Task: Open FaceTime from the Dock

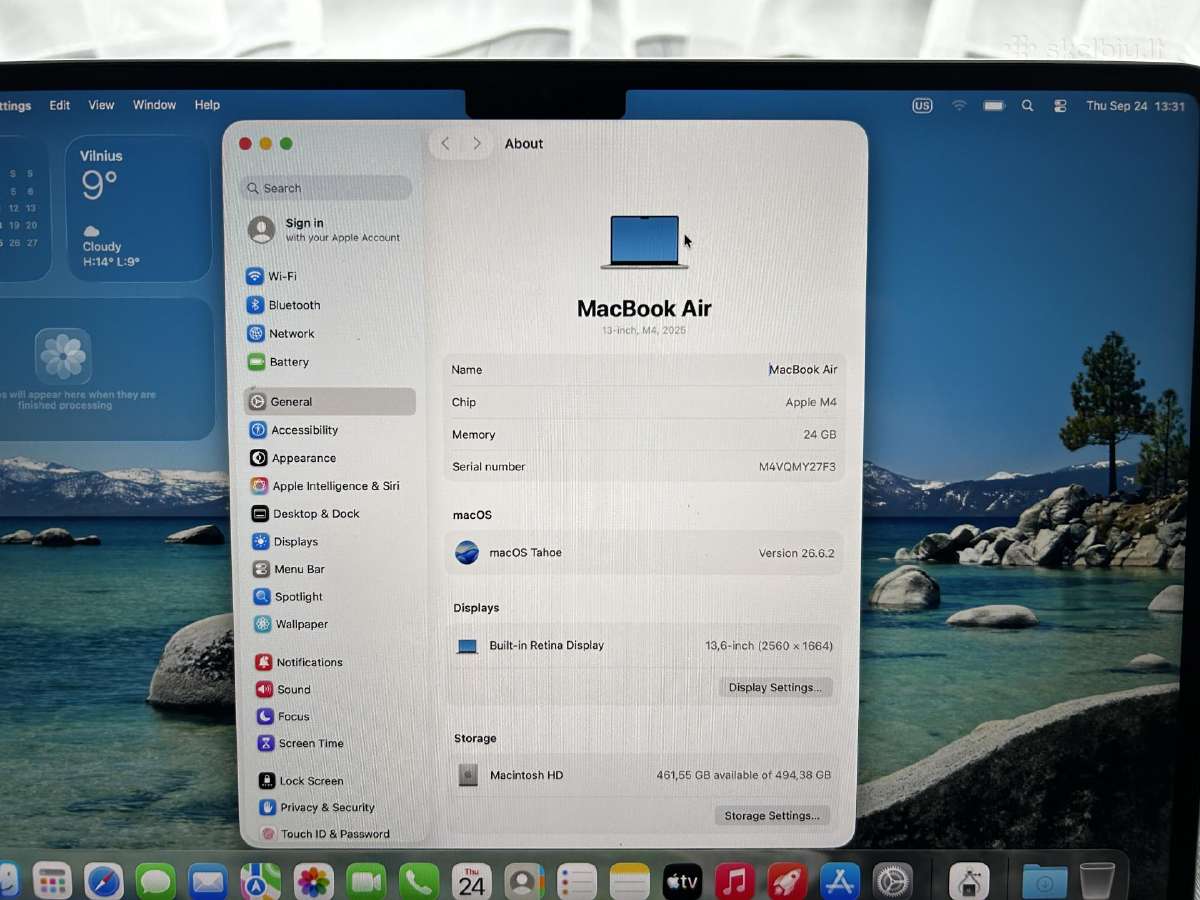Action: (366, 881)
